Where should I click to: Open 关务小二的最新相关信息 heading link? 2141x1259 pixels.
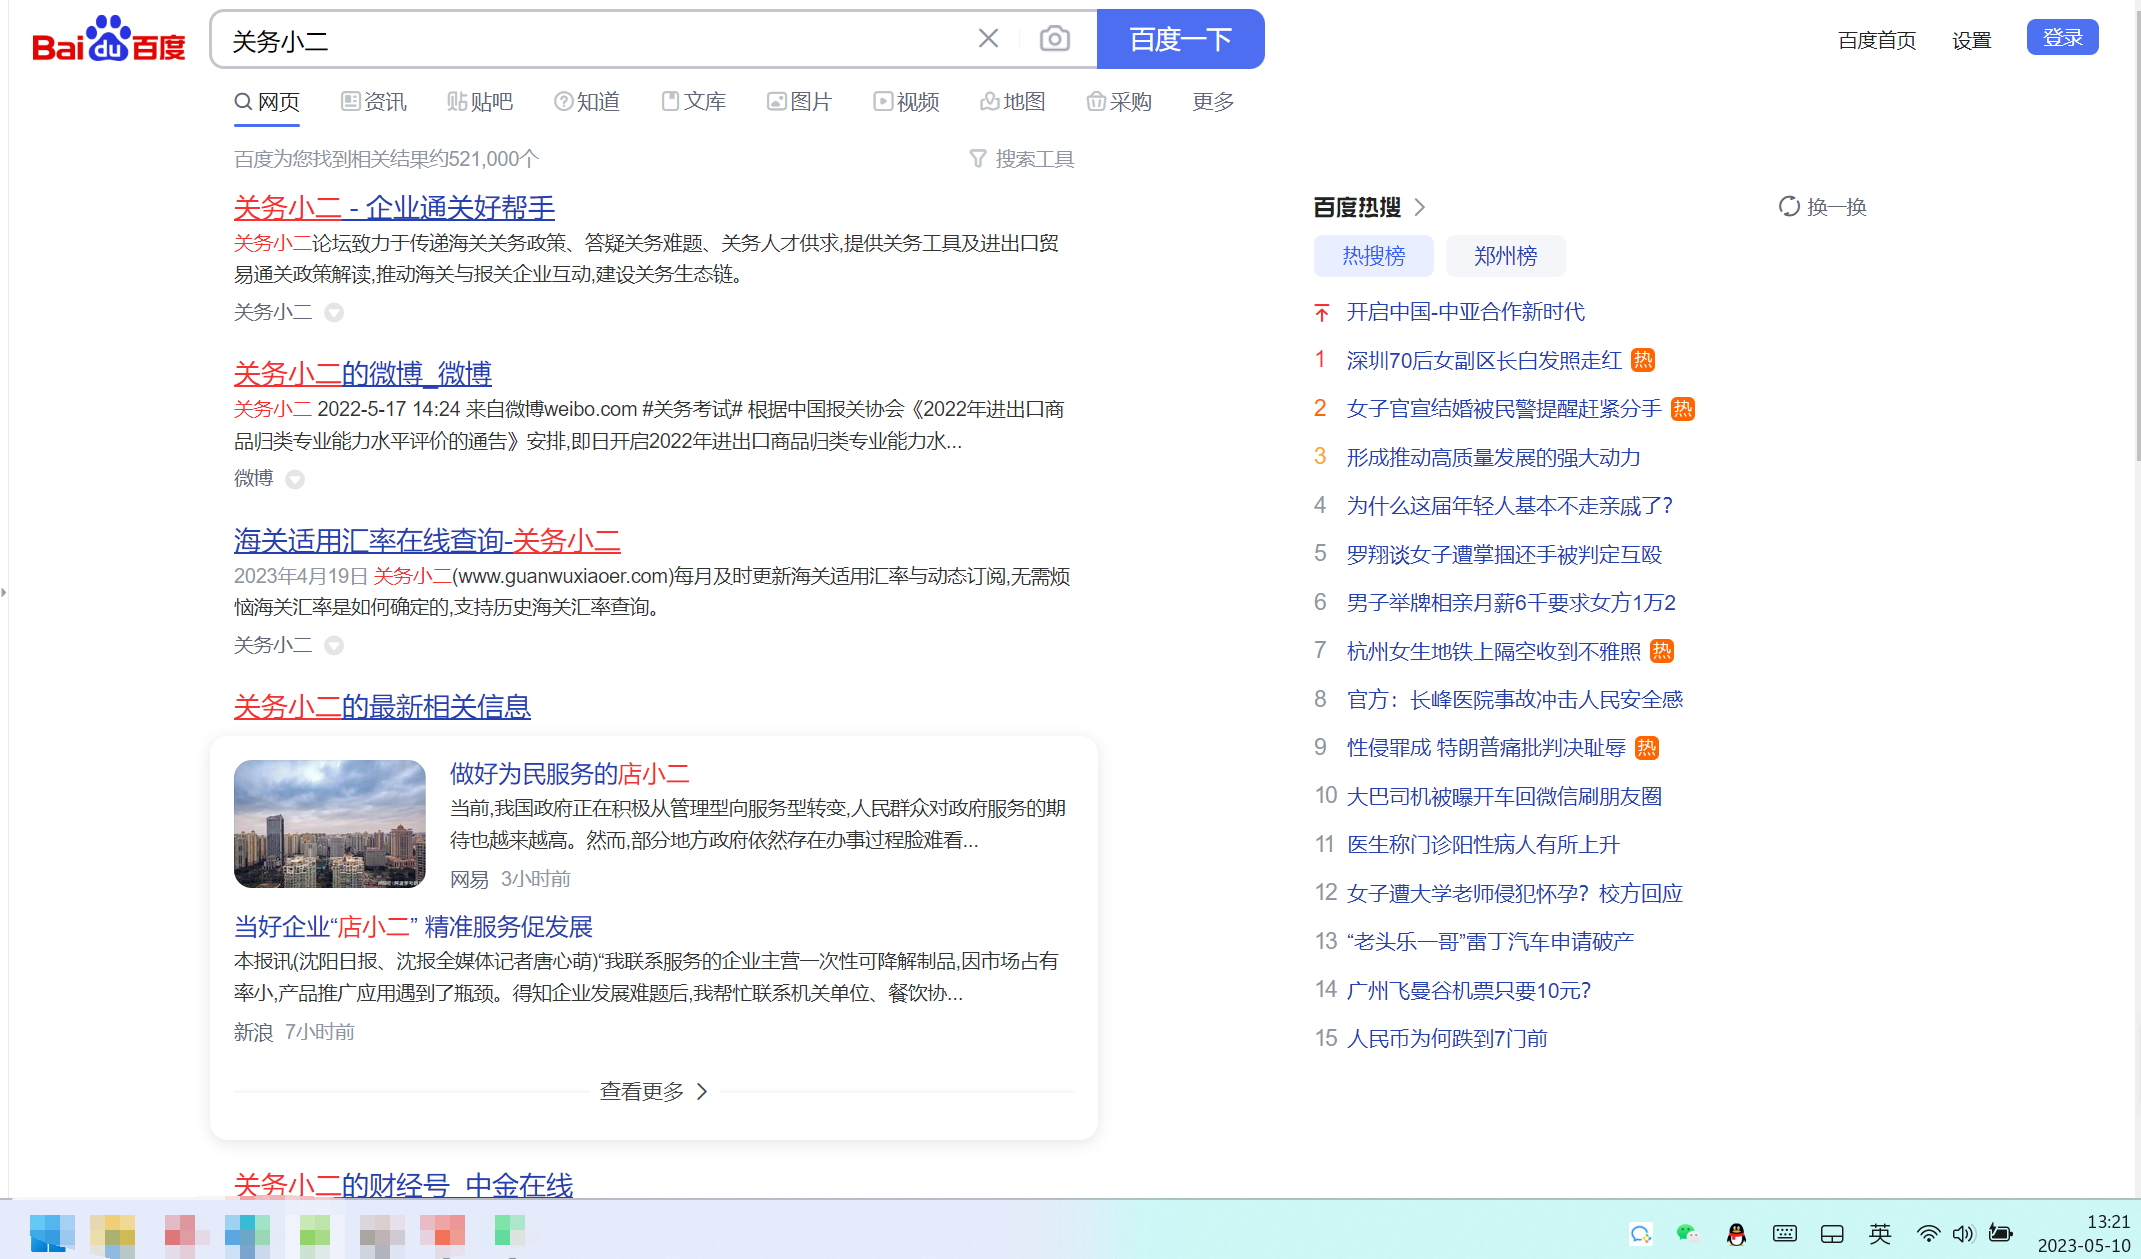pos(382,706)
